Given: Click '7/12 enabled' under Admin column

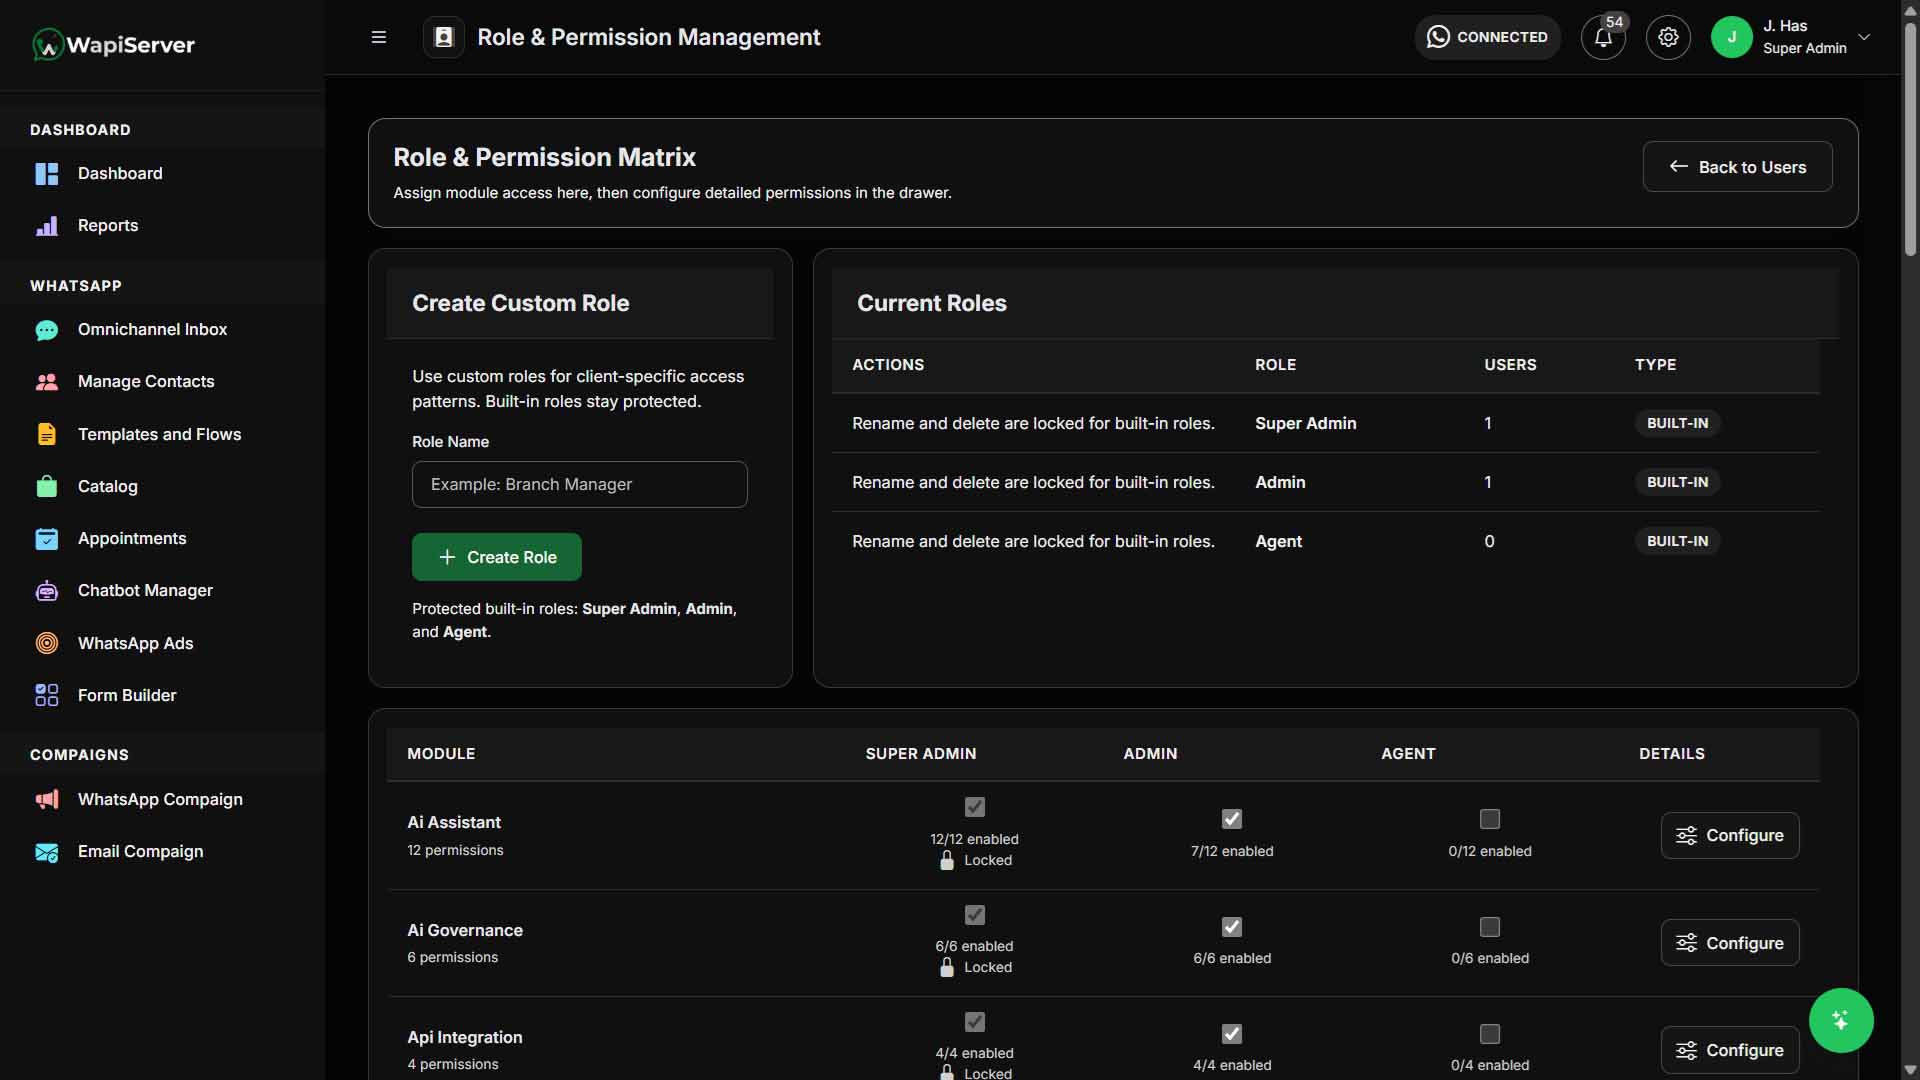Looking at the screenshot, I should 1232,851.
